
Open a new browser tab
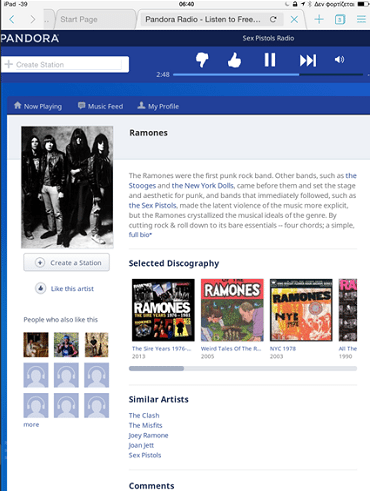pos(319,19)
